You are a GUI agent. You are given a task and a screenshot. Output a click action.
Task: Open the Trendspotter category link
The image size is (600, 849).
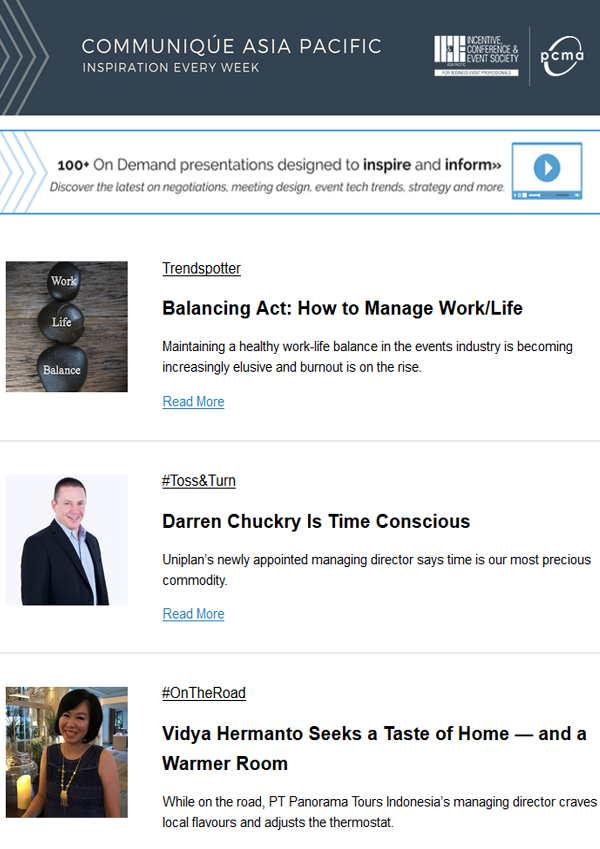[201, 268]
